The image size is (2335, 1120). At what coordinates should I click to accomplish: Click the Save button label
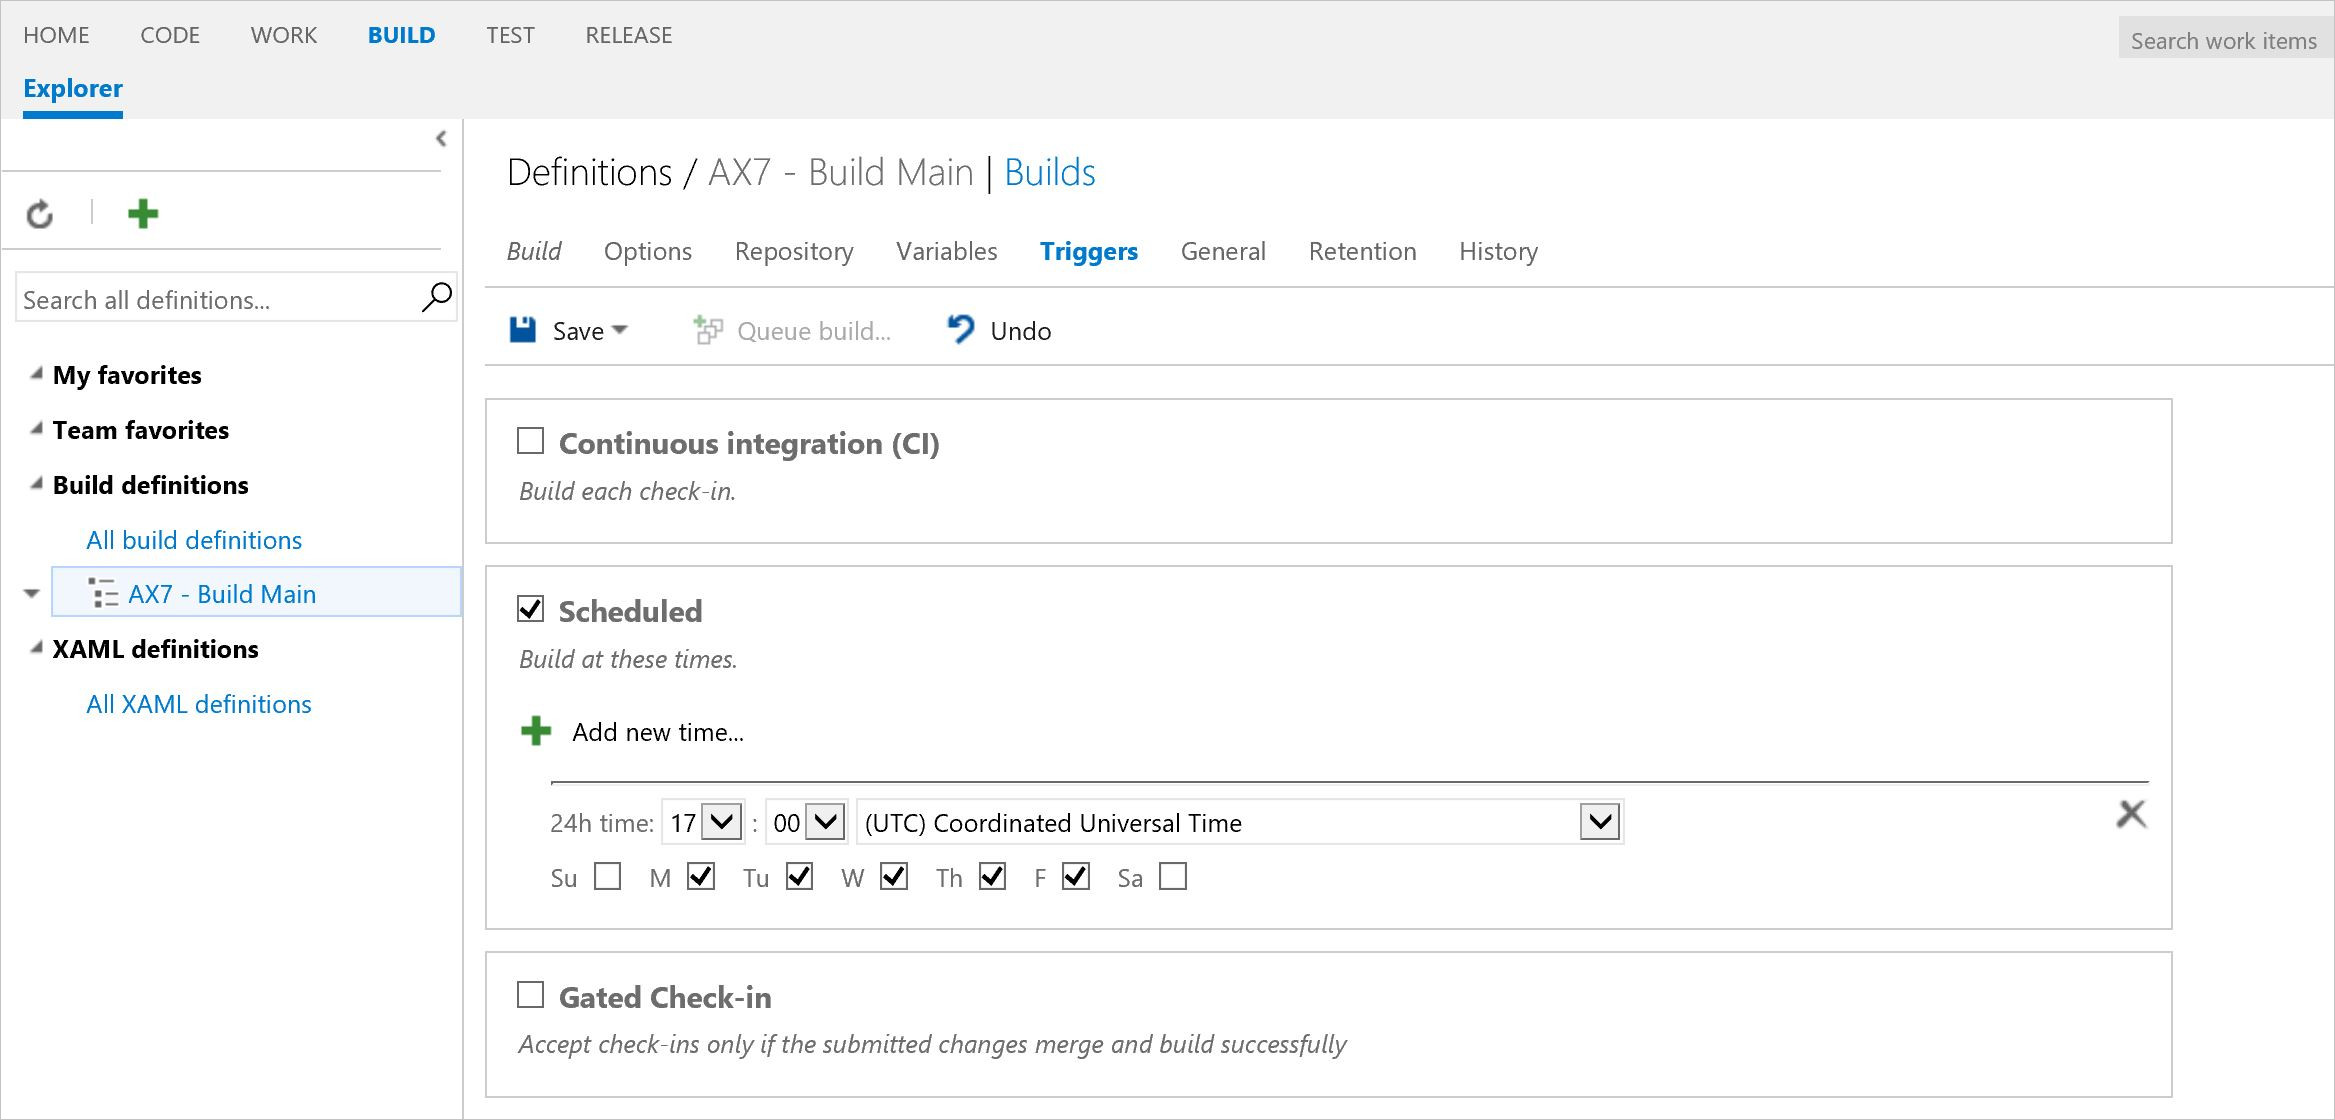[x=578, y=331]
